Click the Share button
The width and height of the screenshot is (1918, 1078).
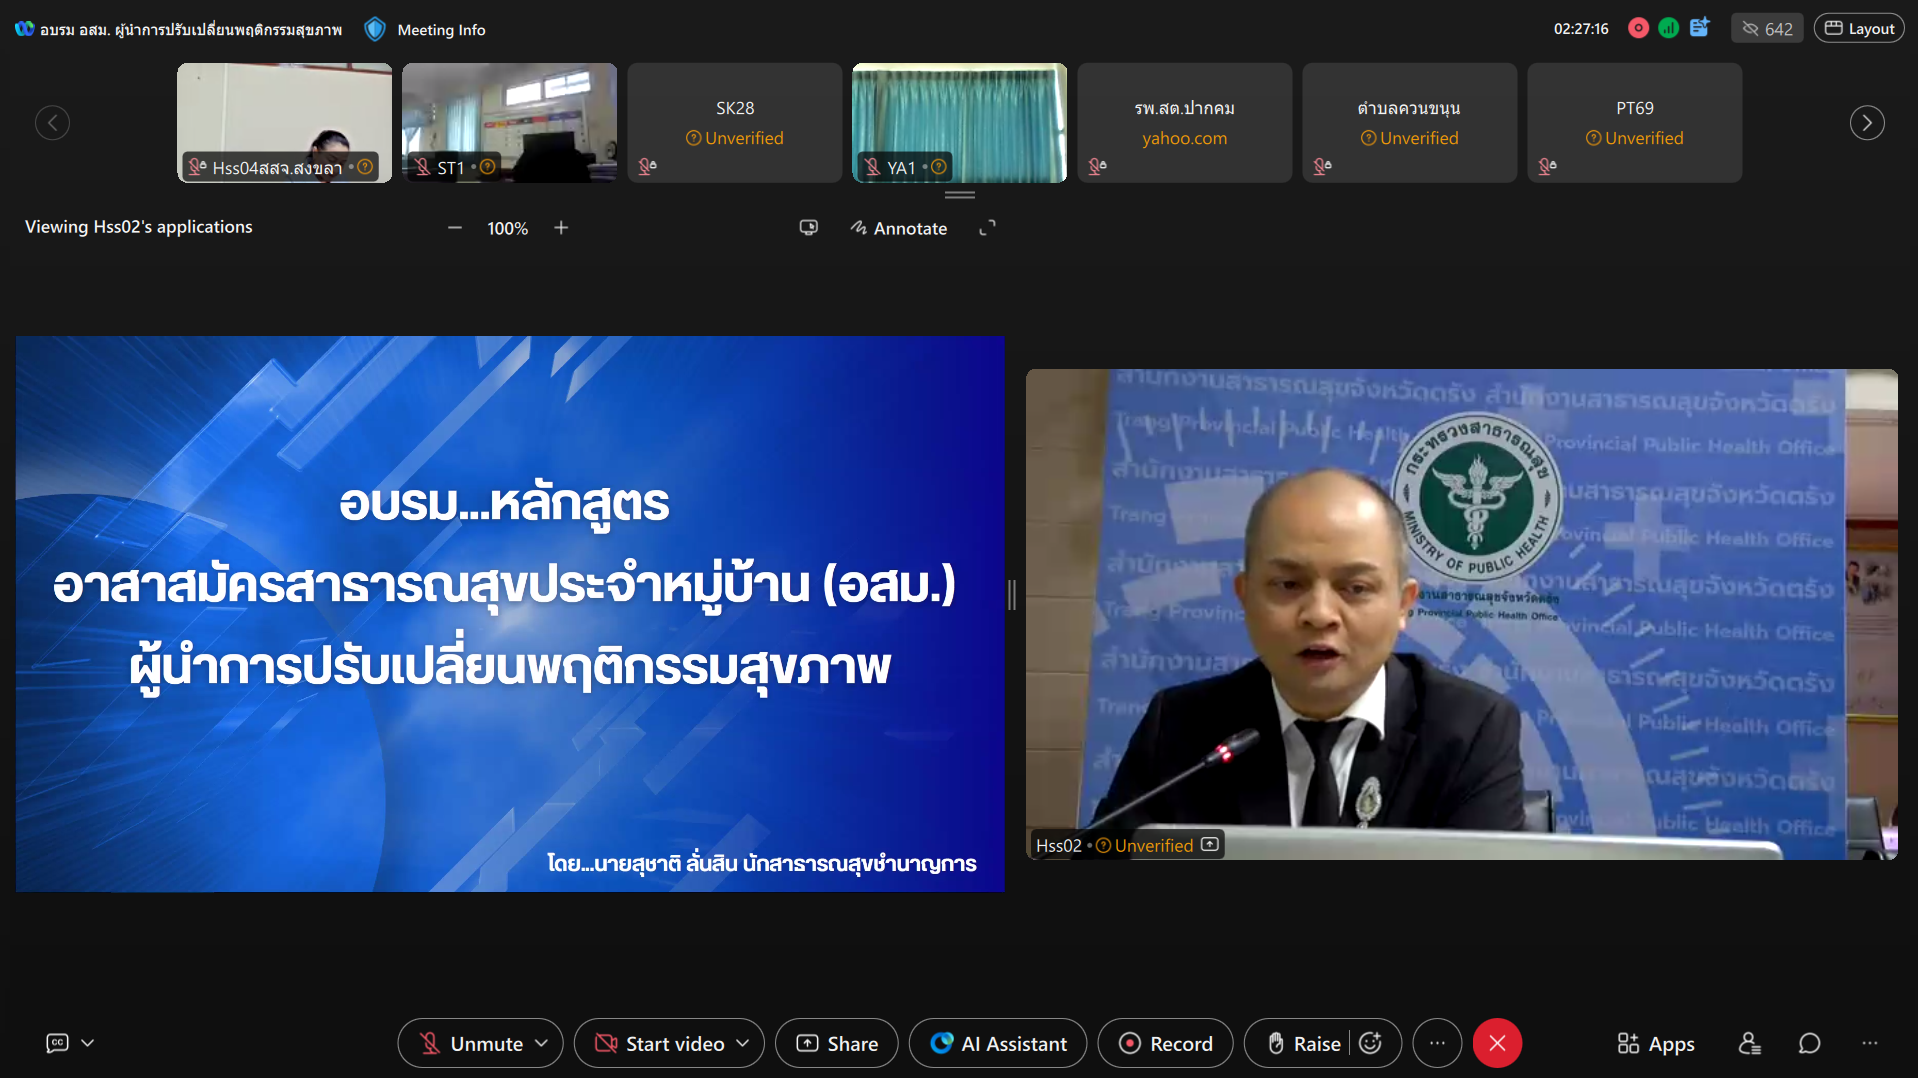tap(837, 1043)
